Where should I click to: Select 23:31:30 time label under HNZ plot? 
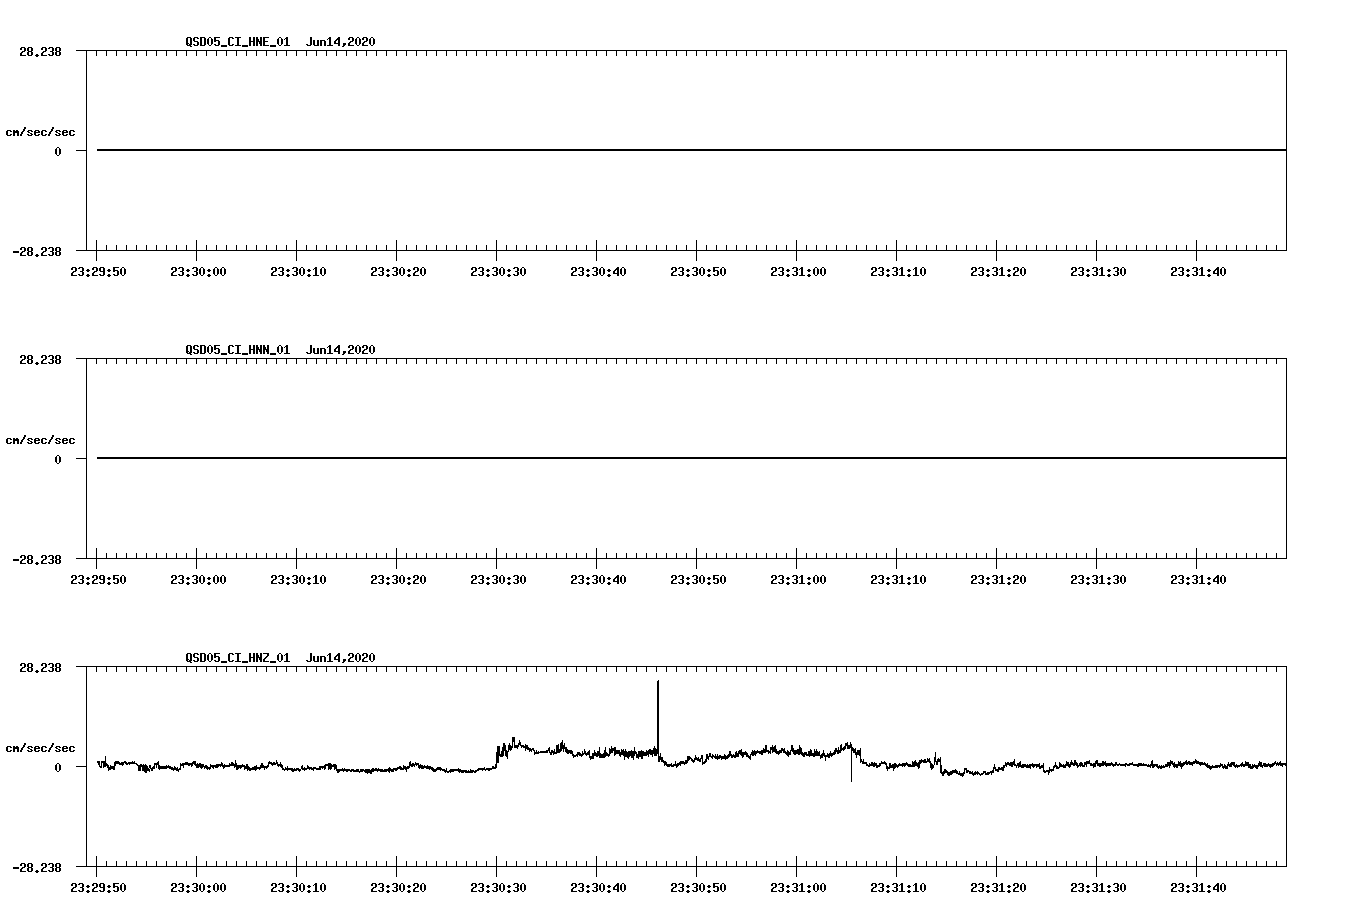[x=1098, y=888]
